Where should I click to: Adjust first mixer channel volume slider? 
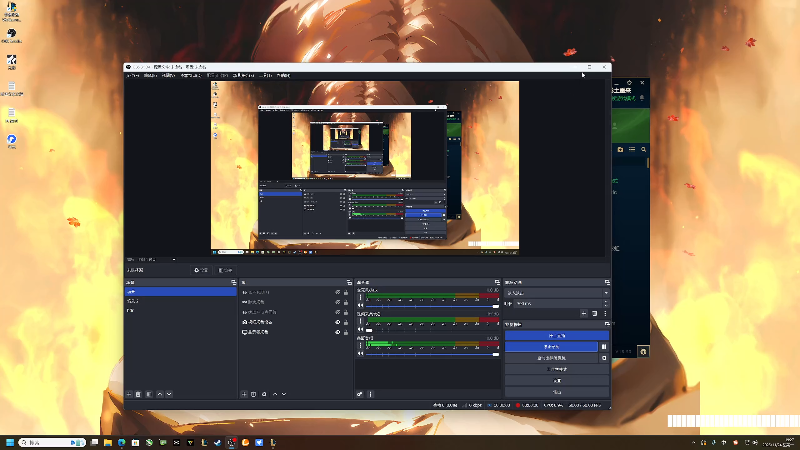point(433,306)
